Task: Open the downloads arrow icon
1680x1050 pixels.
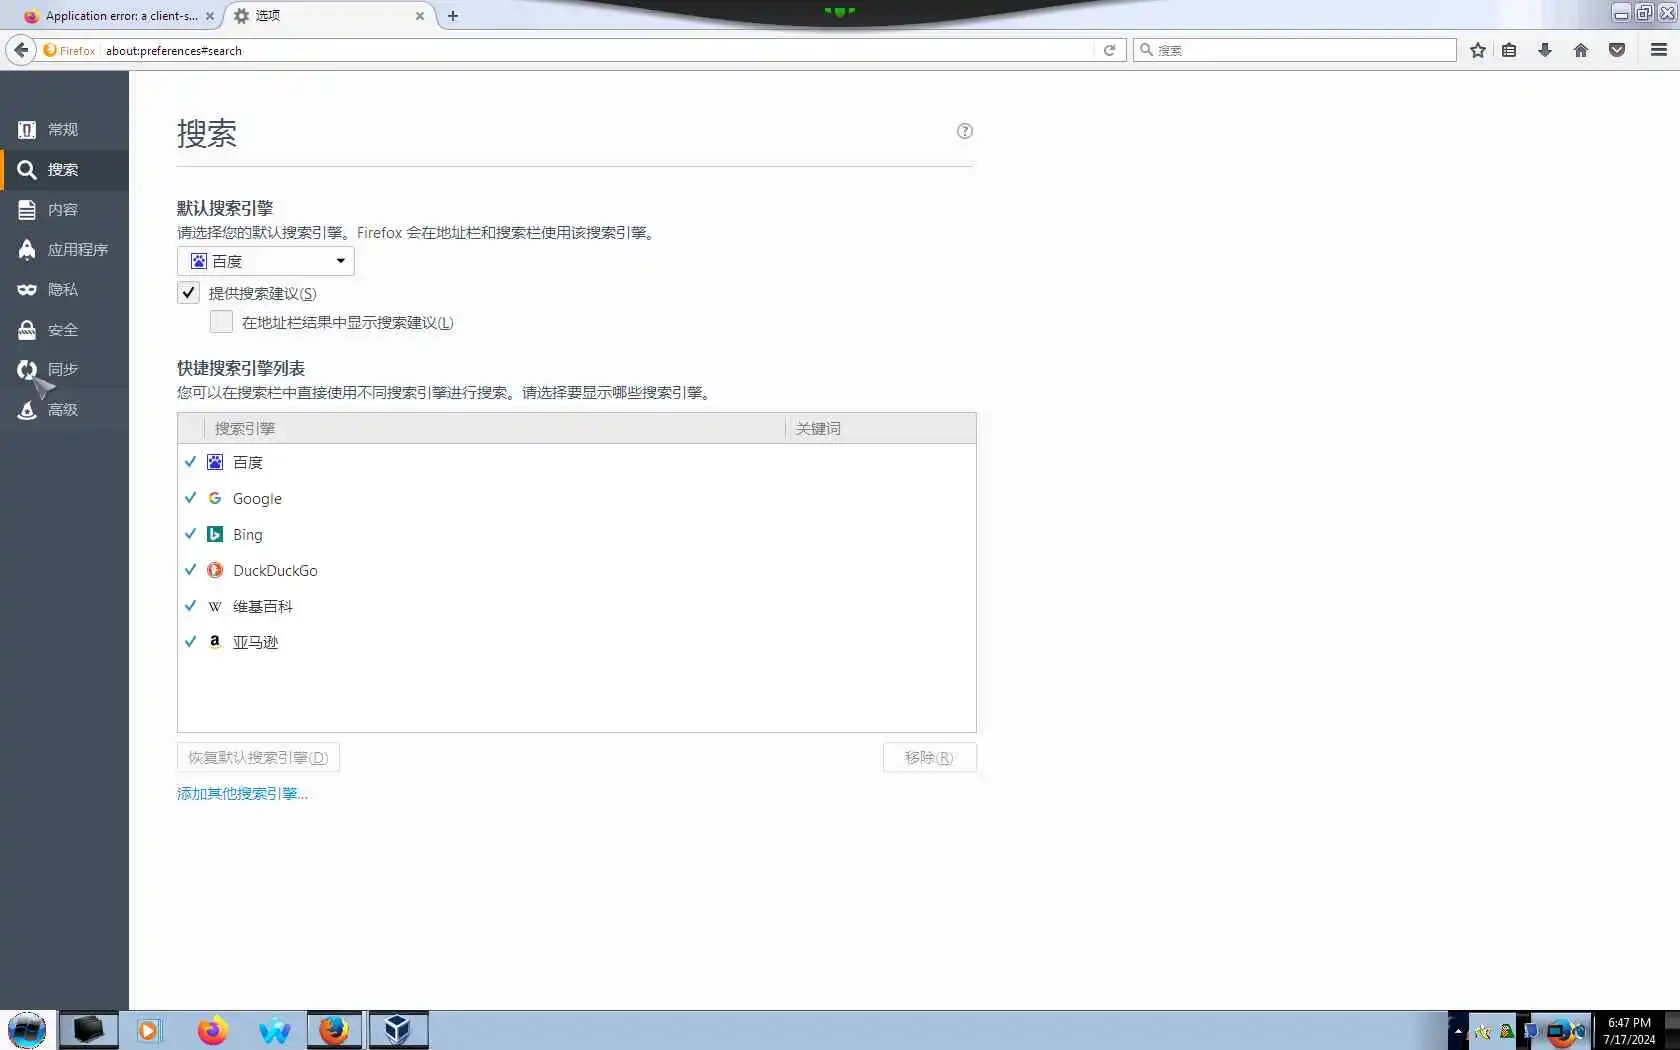Action: tap(1545, 50)
